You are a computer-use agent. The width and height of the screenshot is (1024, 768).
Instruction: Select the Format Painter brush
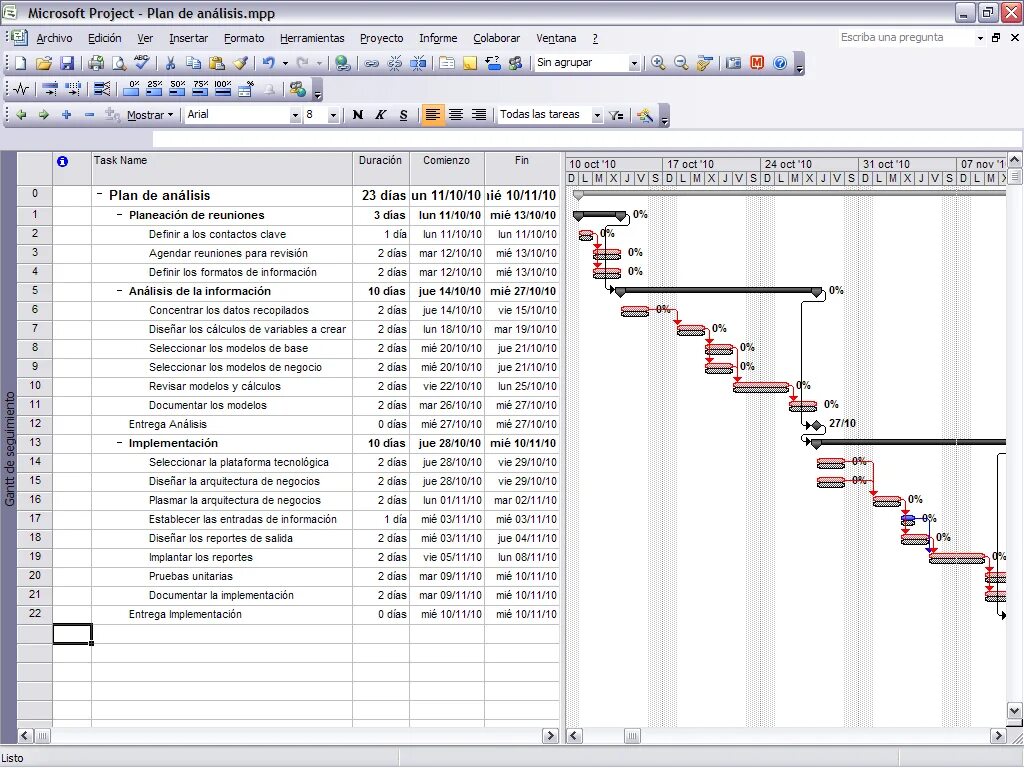[x=240, y=63]
